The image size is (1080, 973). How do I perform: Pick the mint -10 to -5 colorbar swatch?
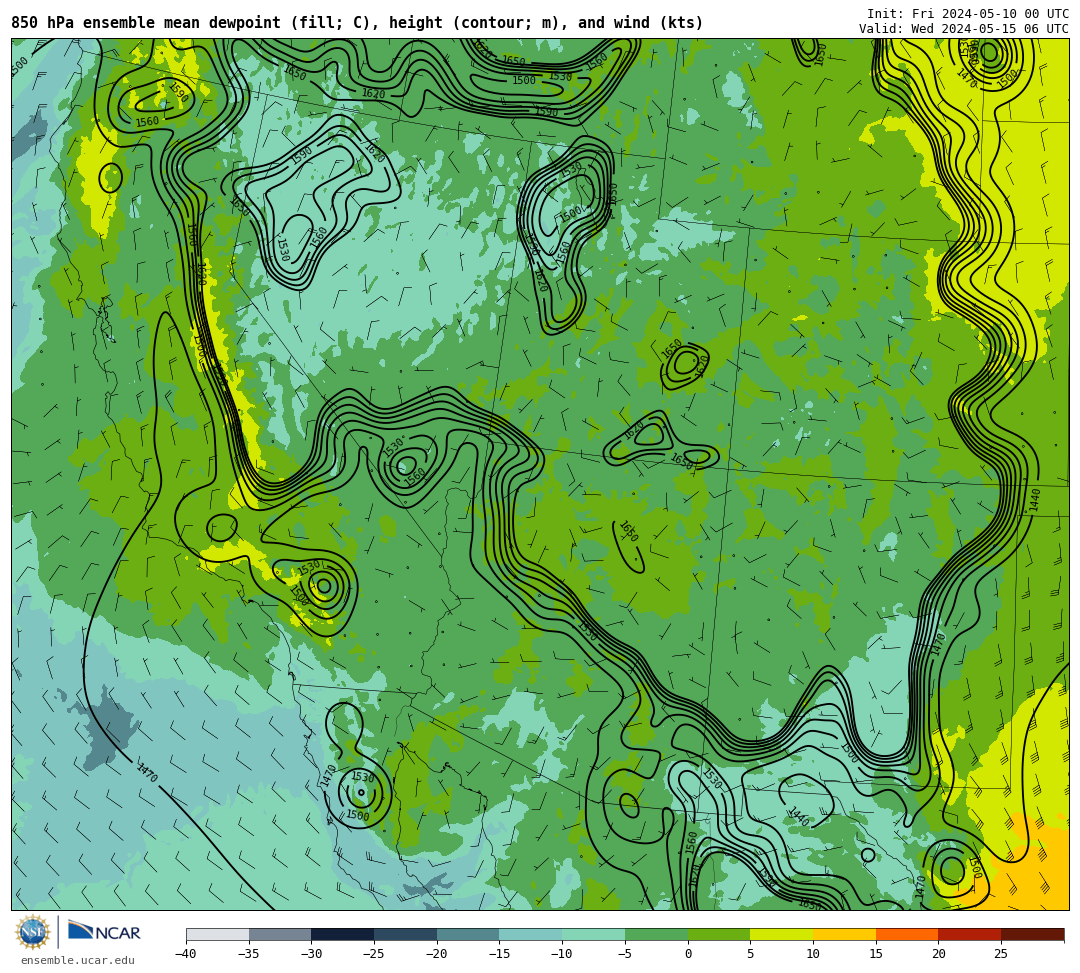594,934
